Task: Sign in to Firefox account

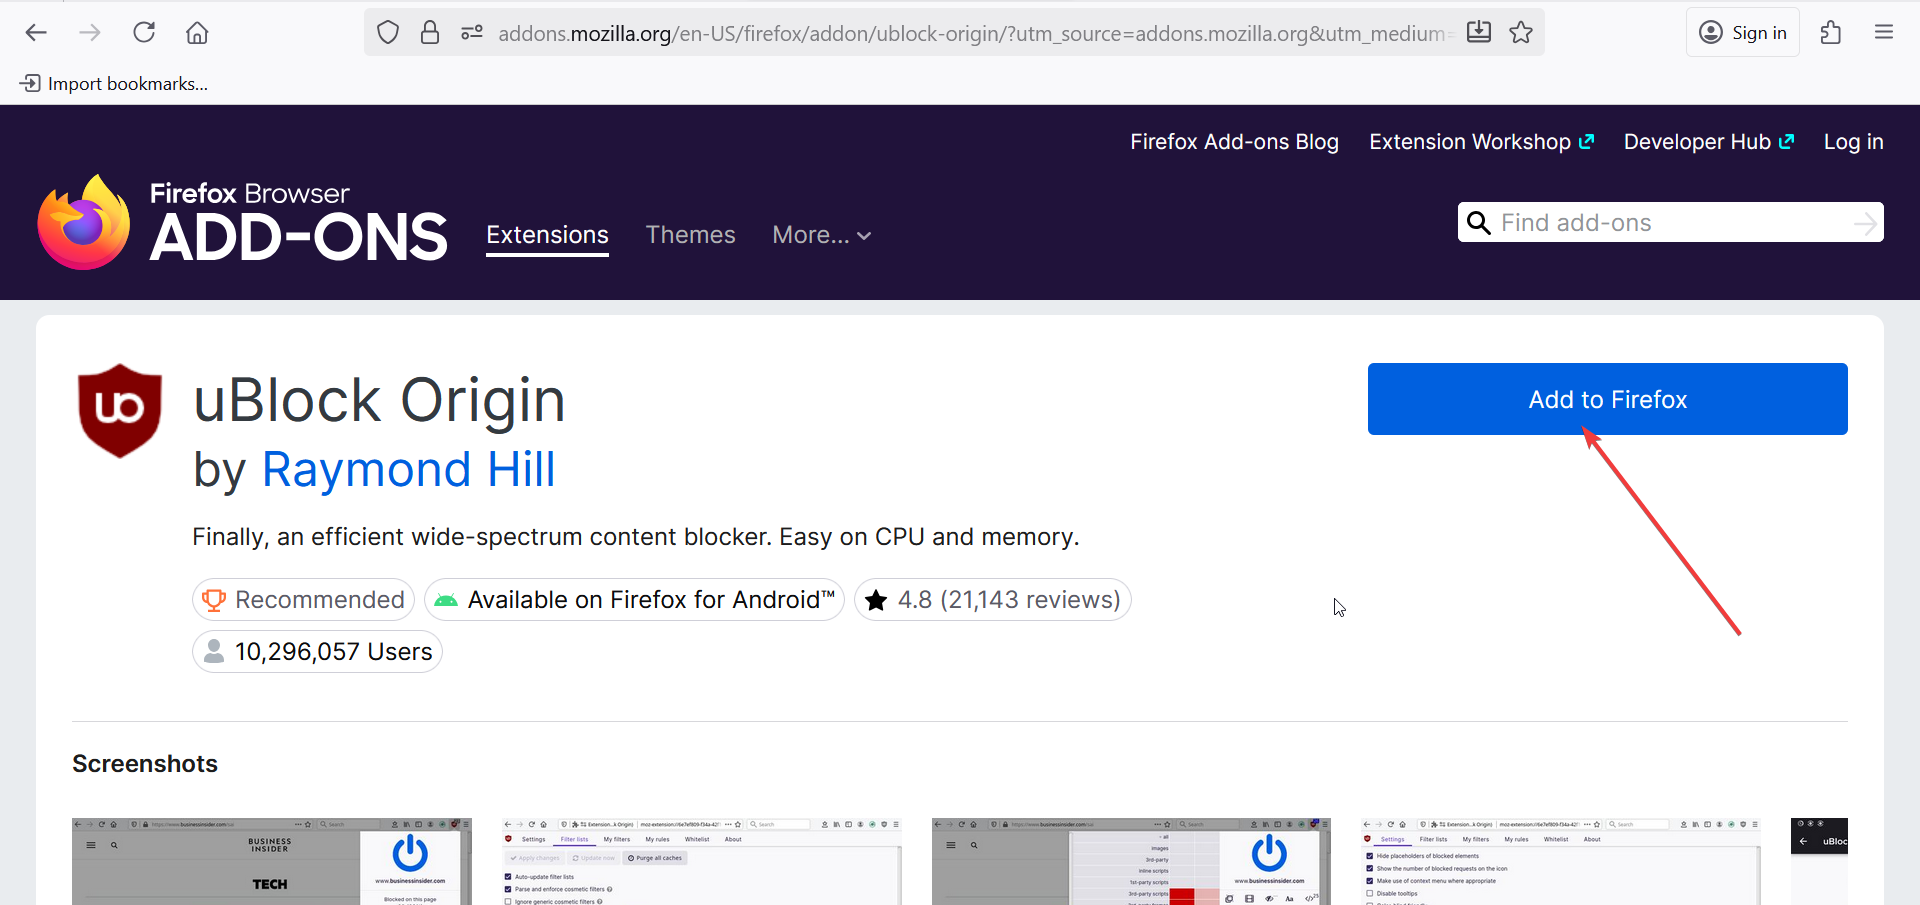Action: coord(1743,33)
